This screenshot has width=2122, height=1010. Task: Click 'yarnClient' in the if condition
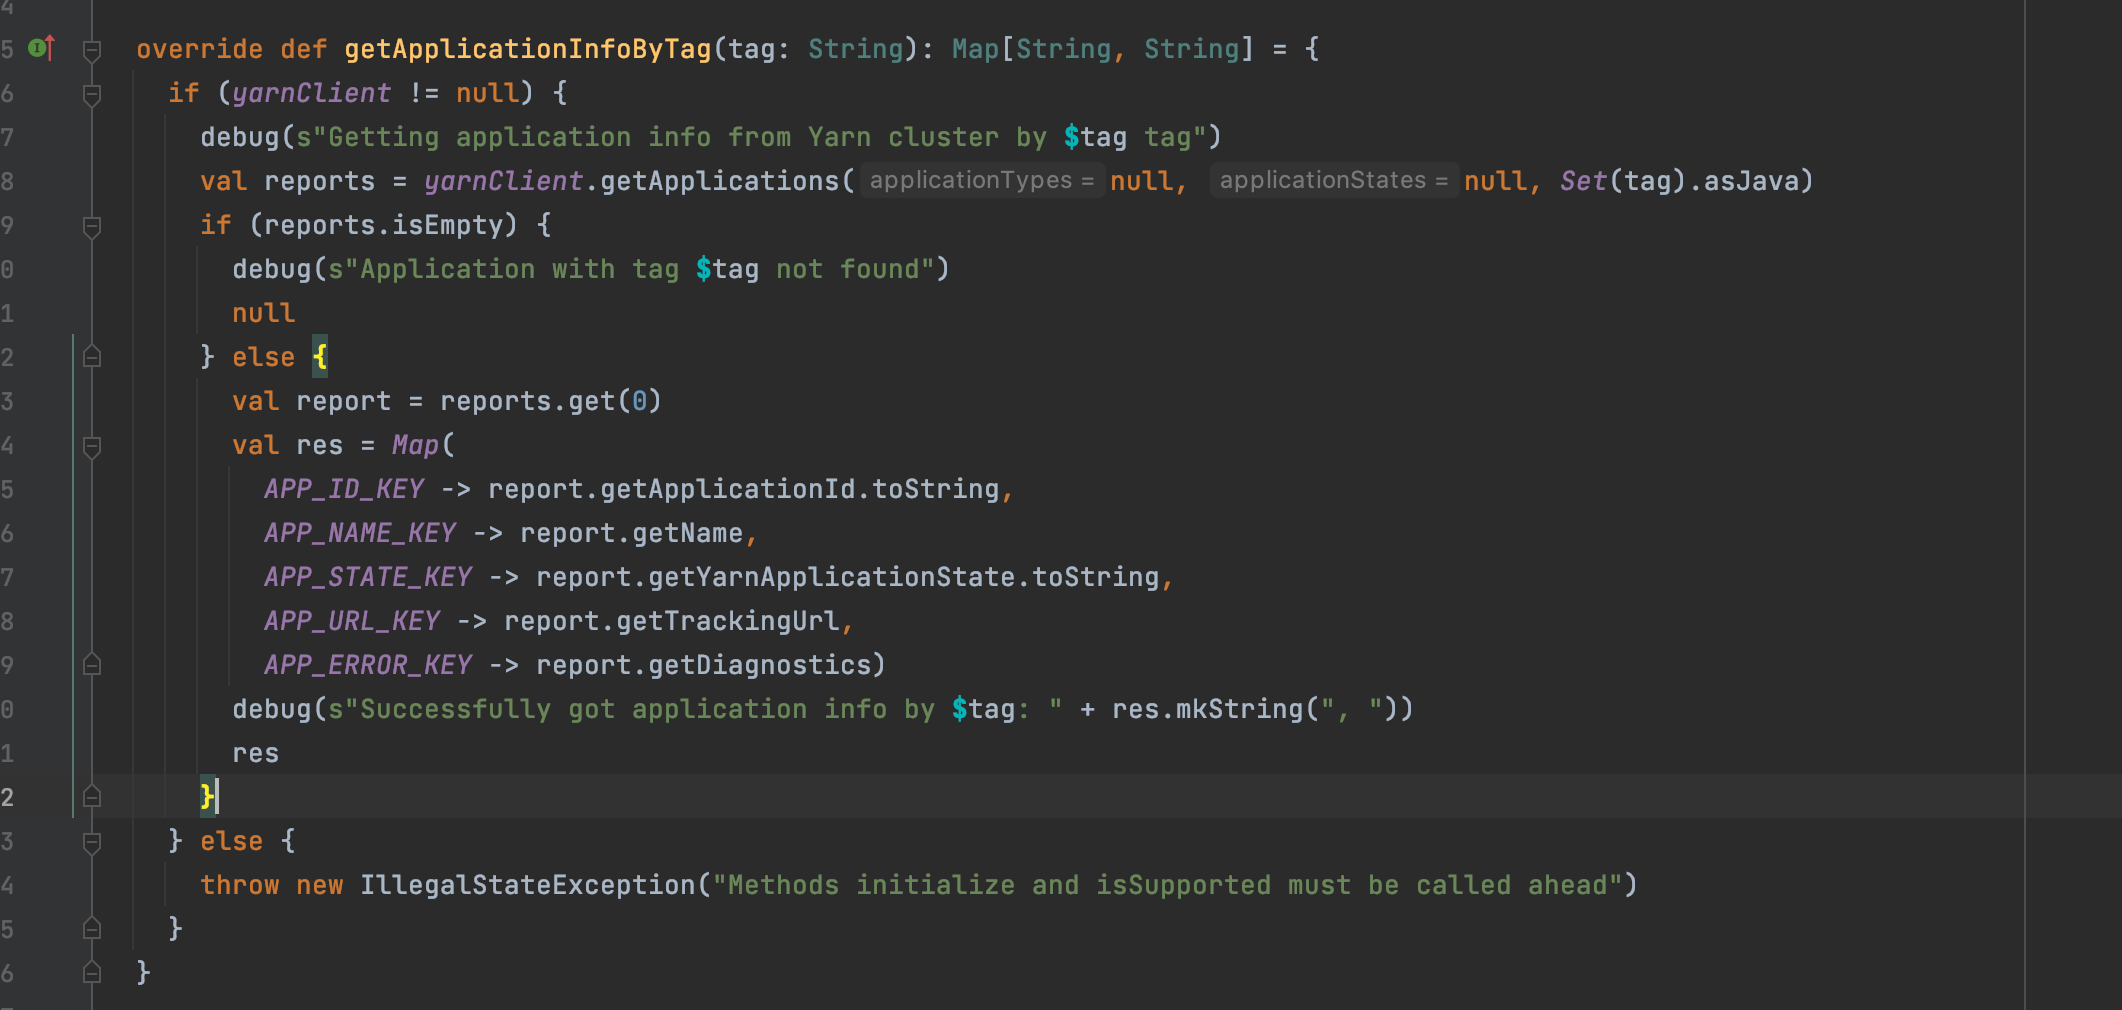coord(311,93)
